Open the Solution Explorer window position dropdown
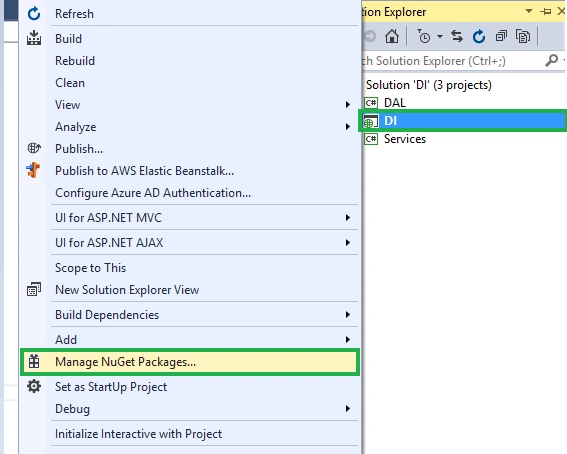 coord(529,11)
